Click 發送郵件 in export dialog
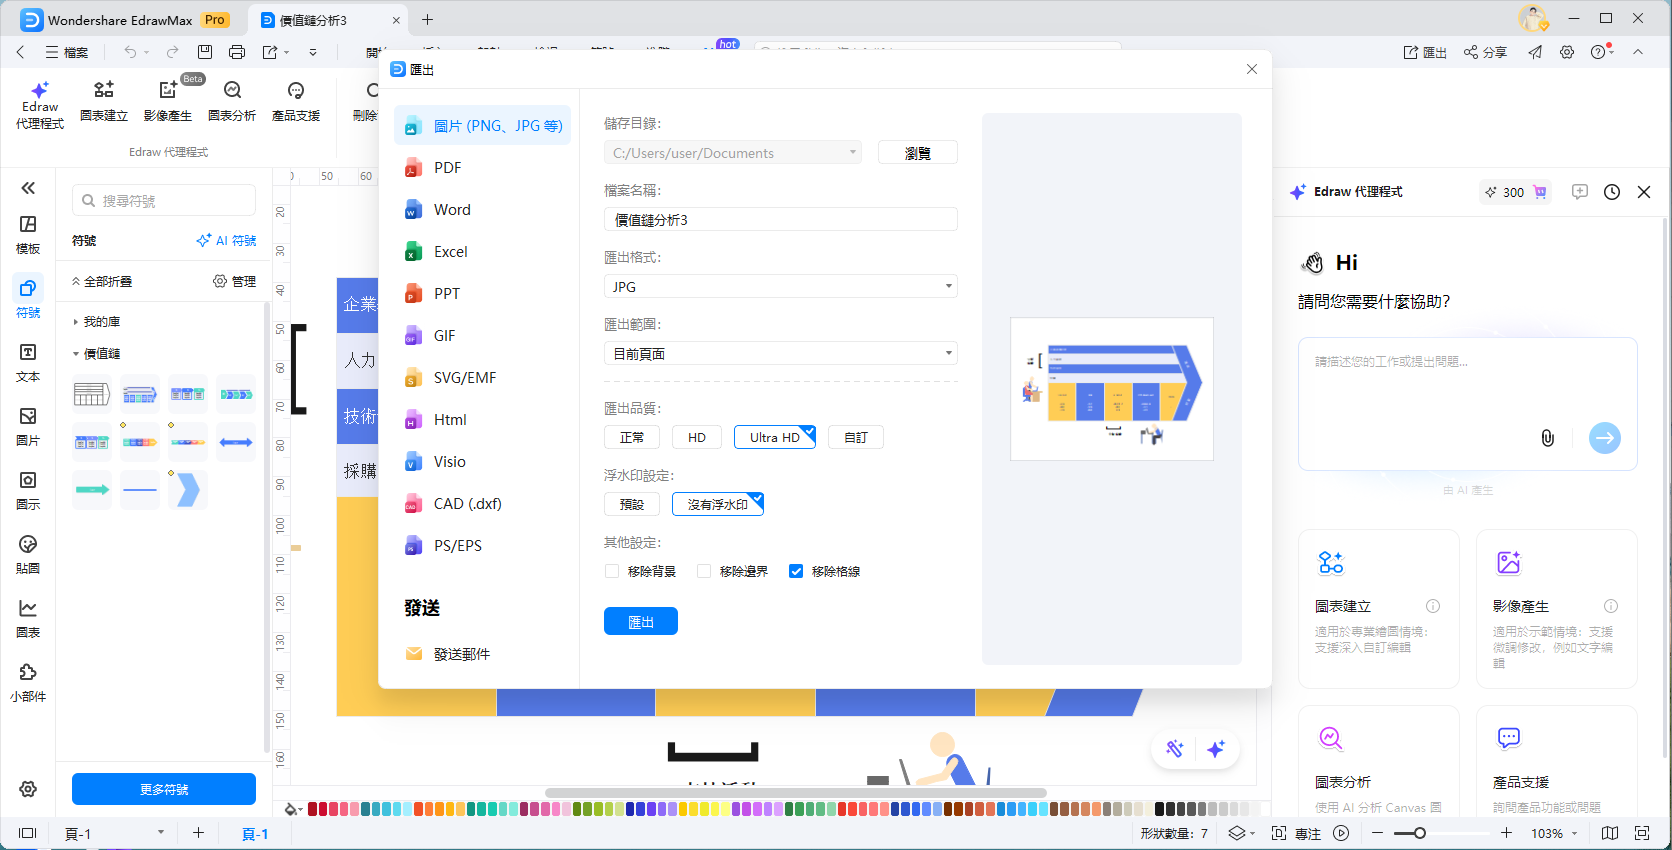Screen dimensions: 1672x850 483,653
